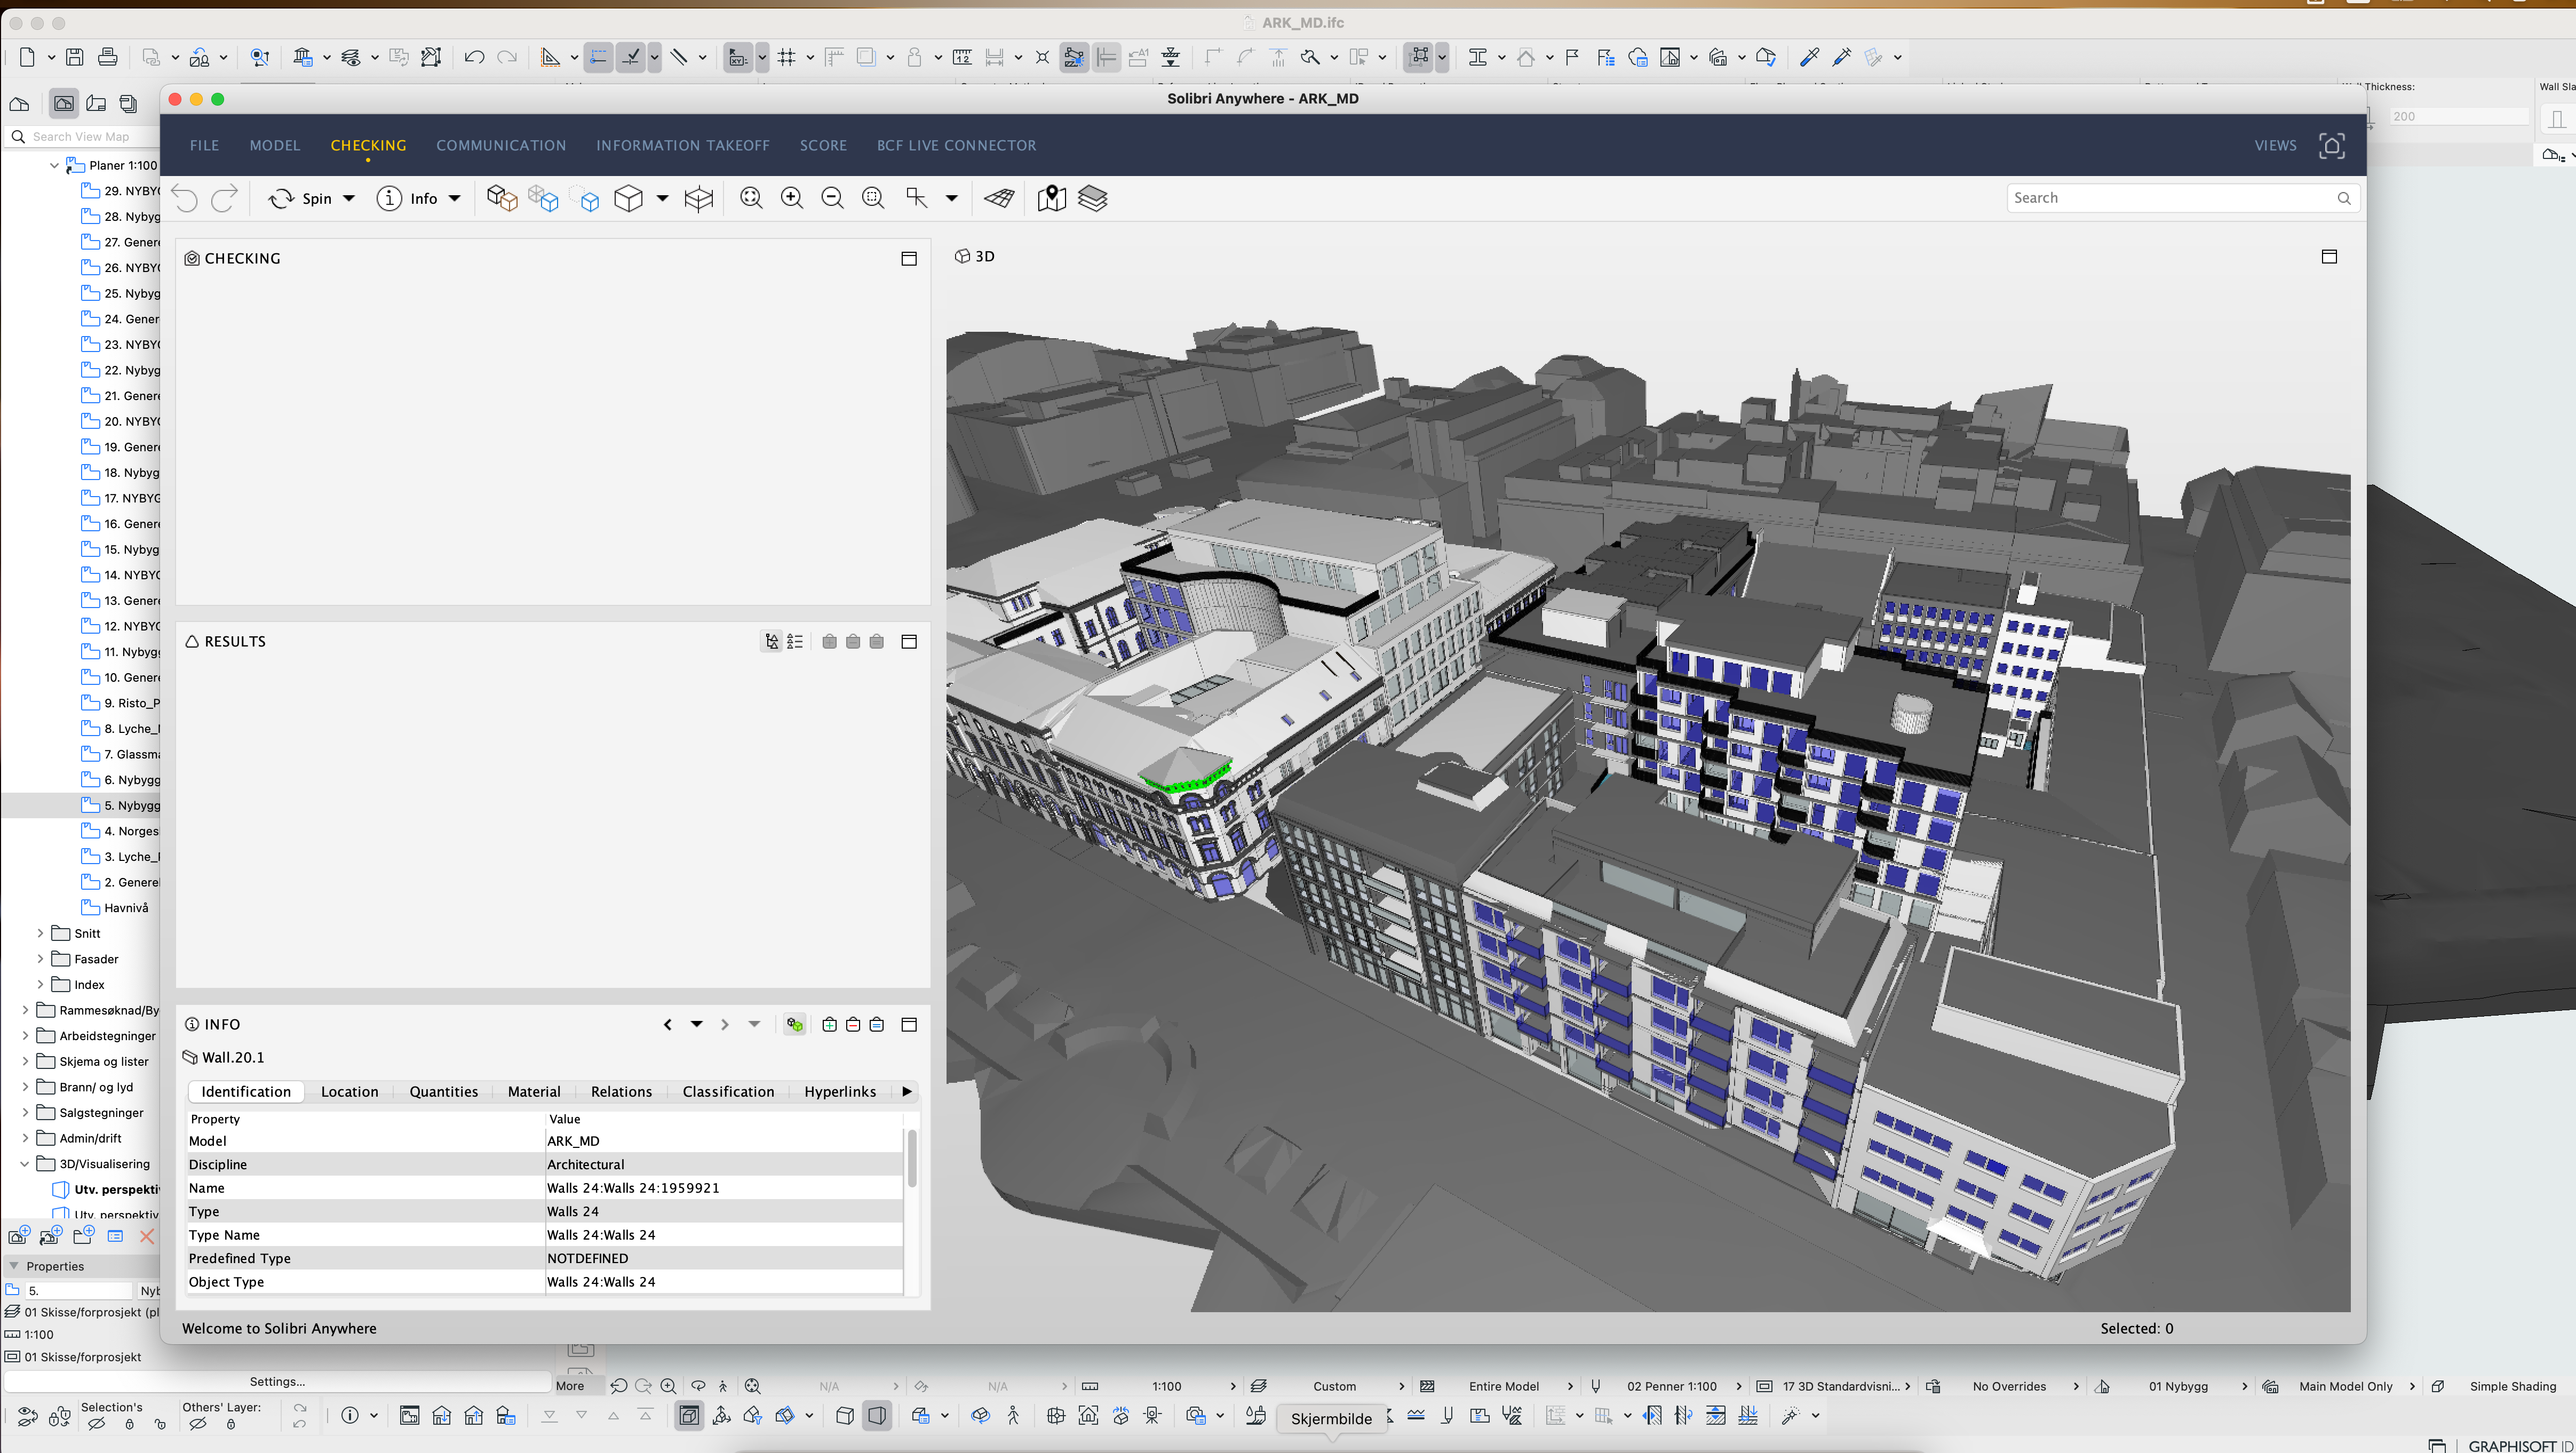This screenshot has height=1453, width=2576.
Task: Click the zoom to fit icon
Action: coord(751,198)
